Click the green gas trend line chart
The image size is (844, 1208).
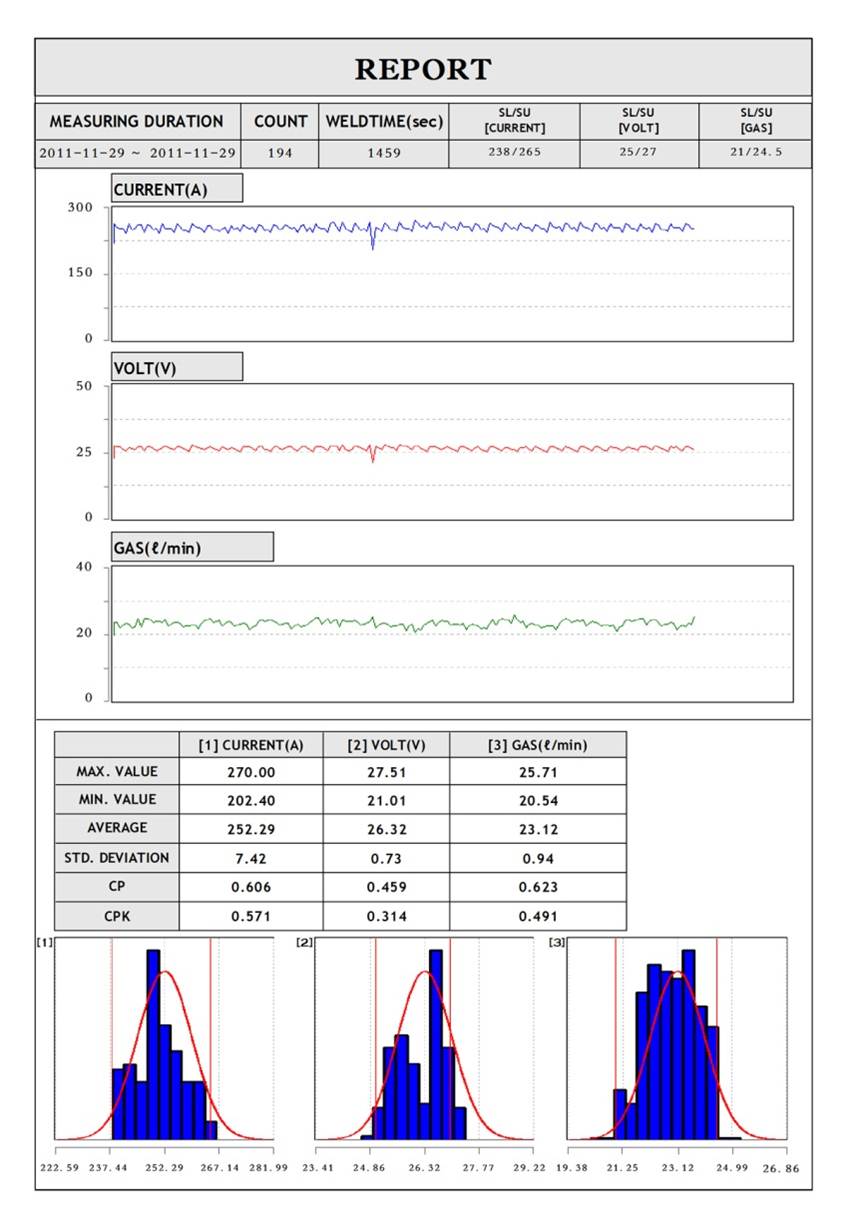[452, 634]
